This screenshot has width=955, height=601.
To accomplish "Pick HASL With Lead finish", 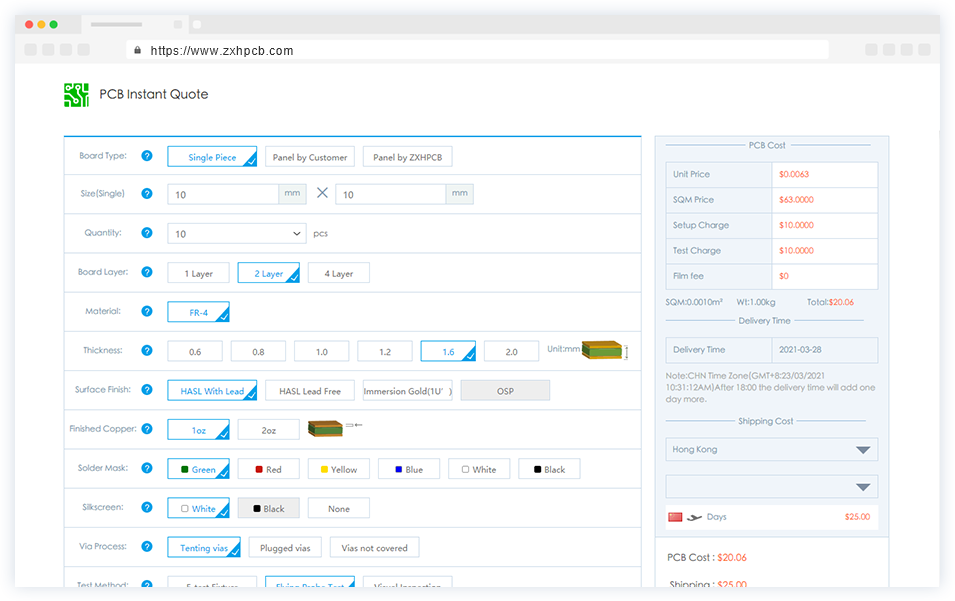I will click(212, 390).
